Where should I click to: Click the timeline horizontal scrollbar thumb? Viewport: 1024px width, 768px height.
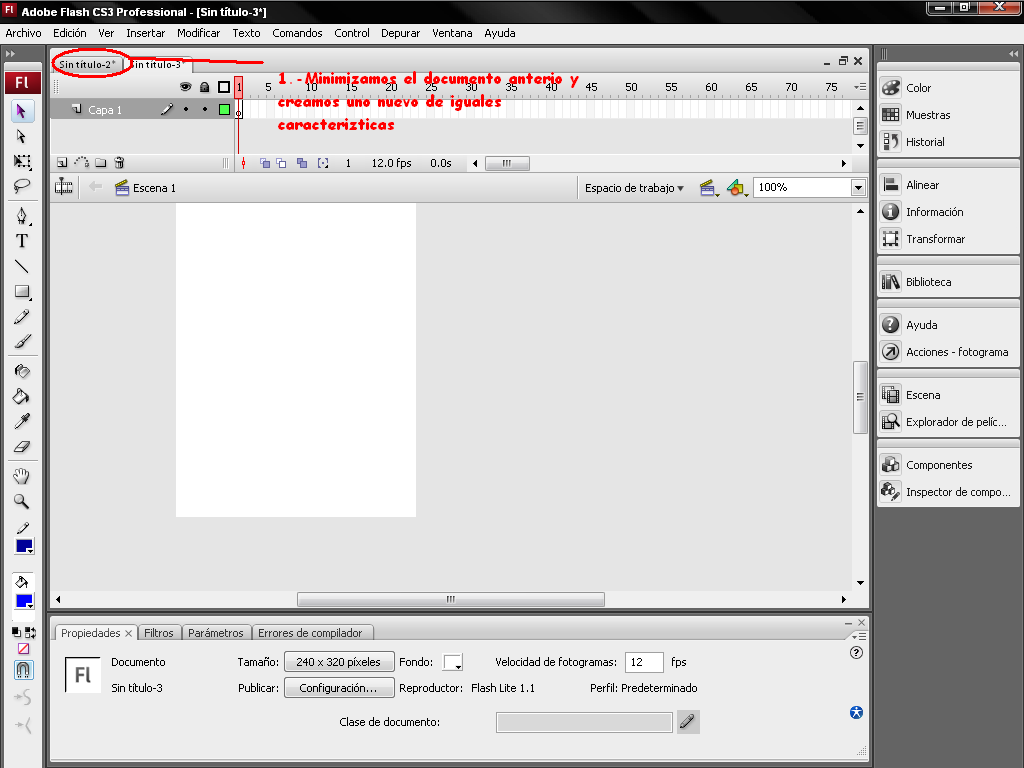[x=507, y=163]
